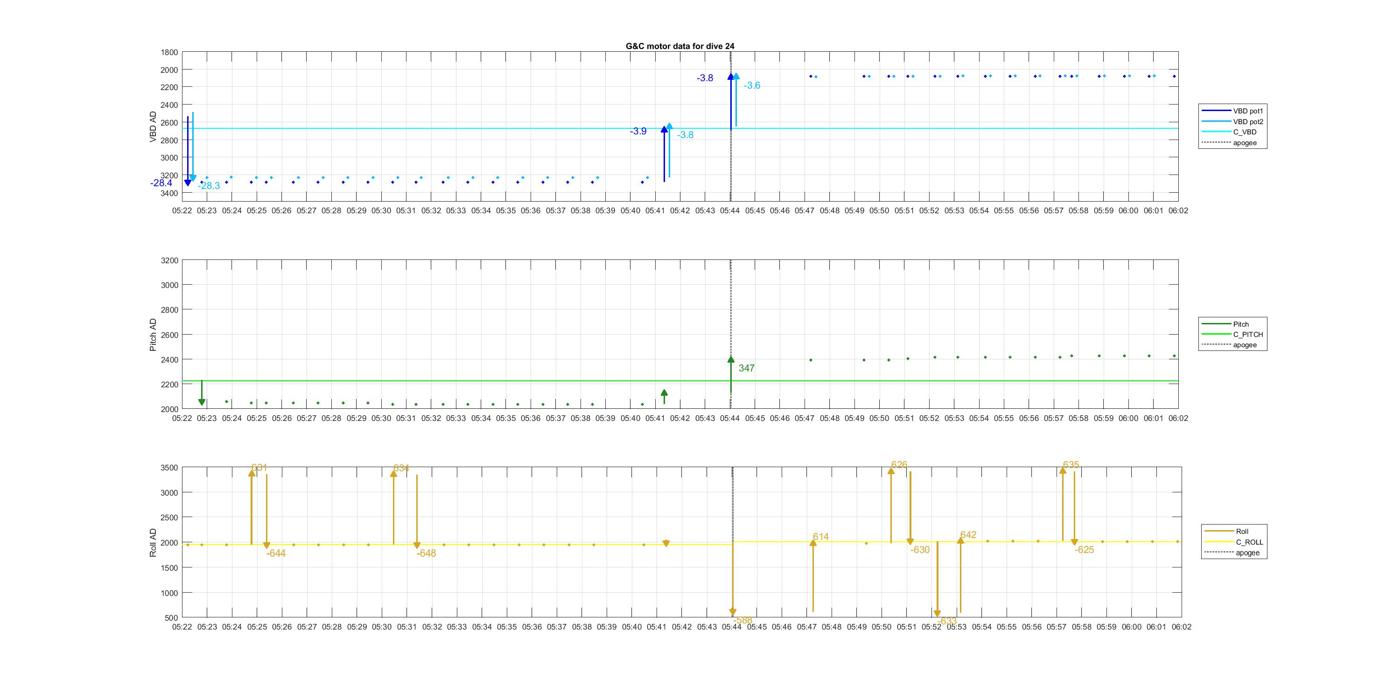The width and height of the screenshot is (1400, 693).
Task: Click "05:47" under the Roll plot
Action: tap(807, 627)
